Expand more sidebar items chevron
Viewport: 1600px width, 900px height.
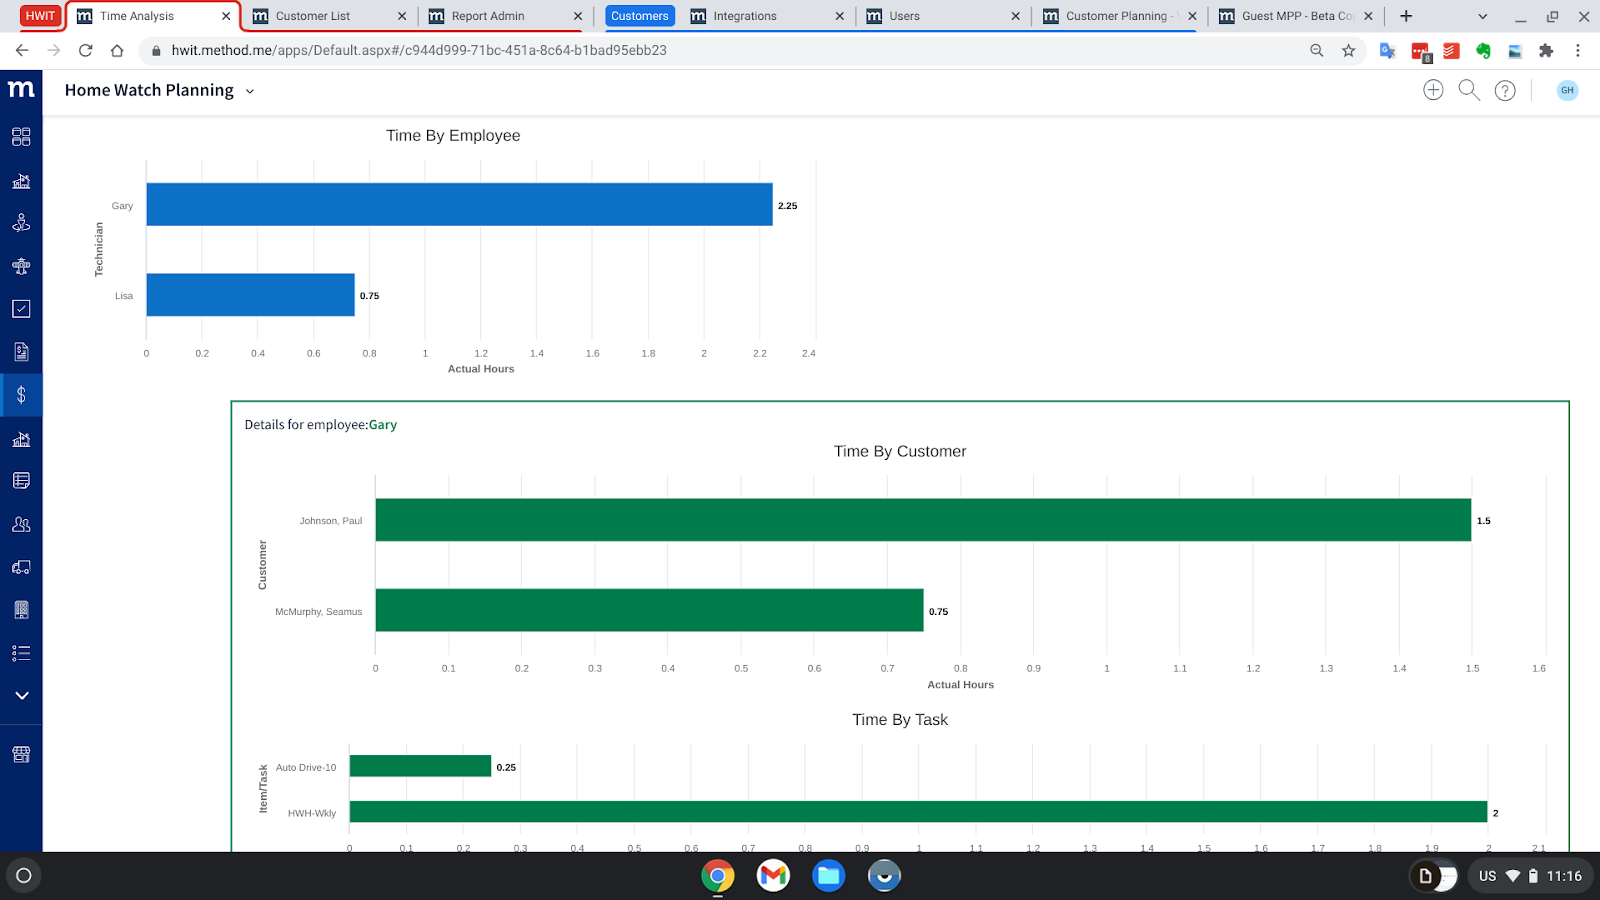21,695
